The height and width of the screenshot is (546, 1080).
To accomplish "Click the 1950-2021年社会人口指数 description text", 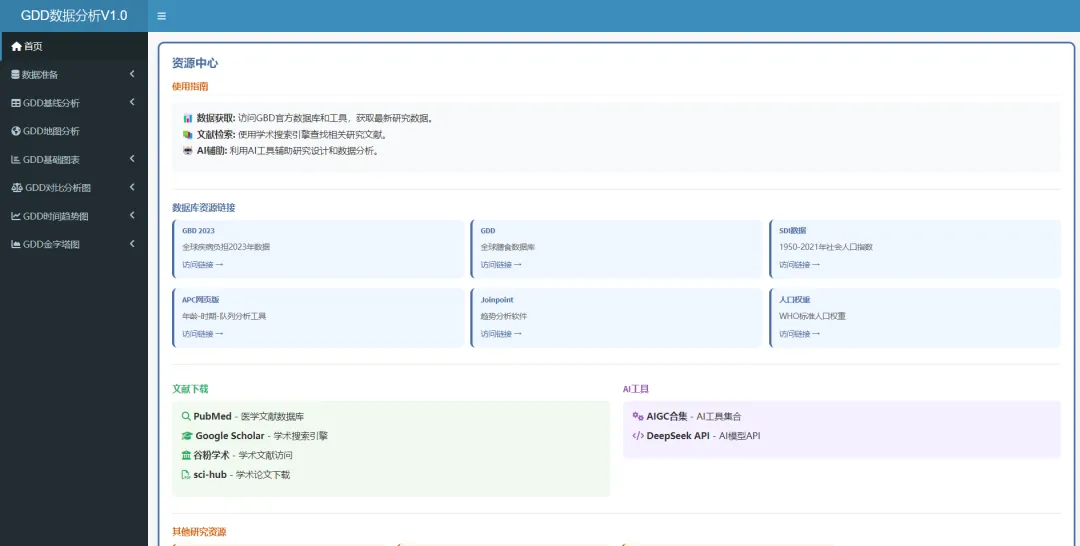I will coord(826,246).
